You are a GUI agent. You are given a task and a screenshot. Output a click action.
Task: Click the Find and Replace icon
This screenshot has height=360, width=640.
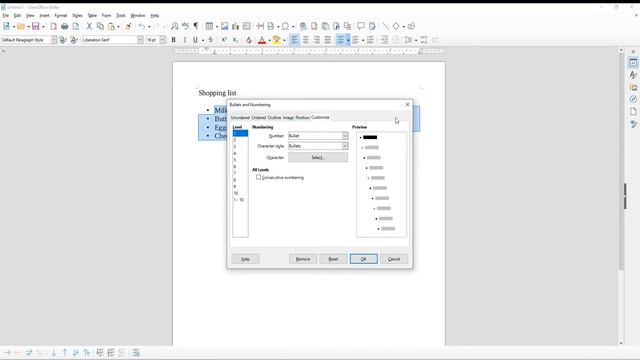click(174, 26)
